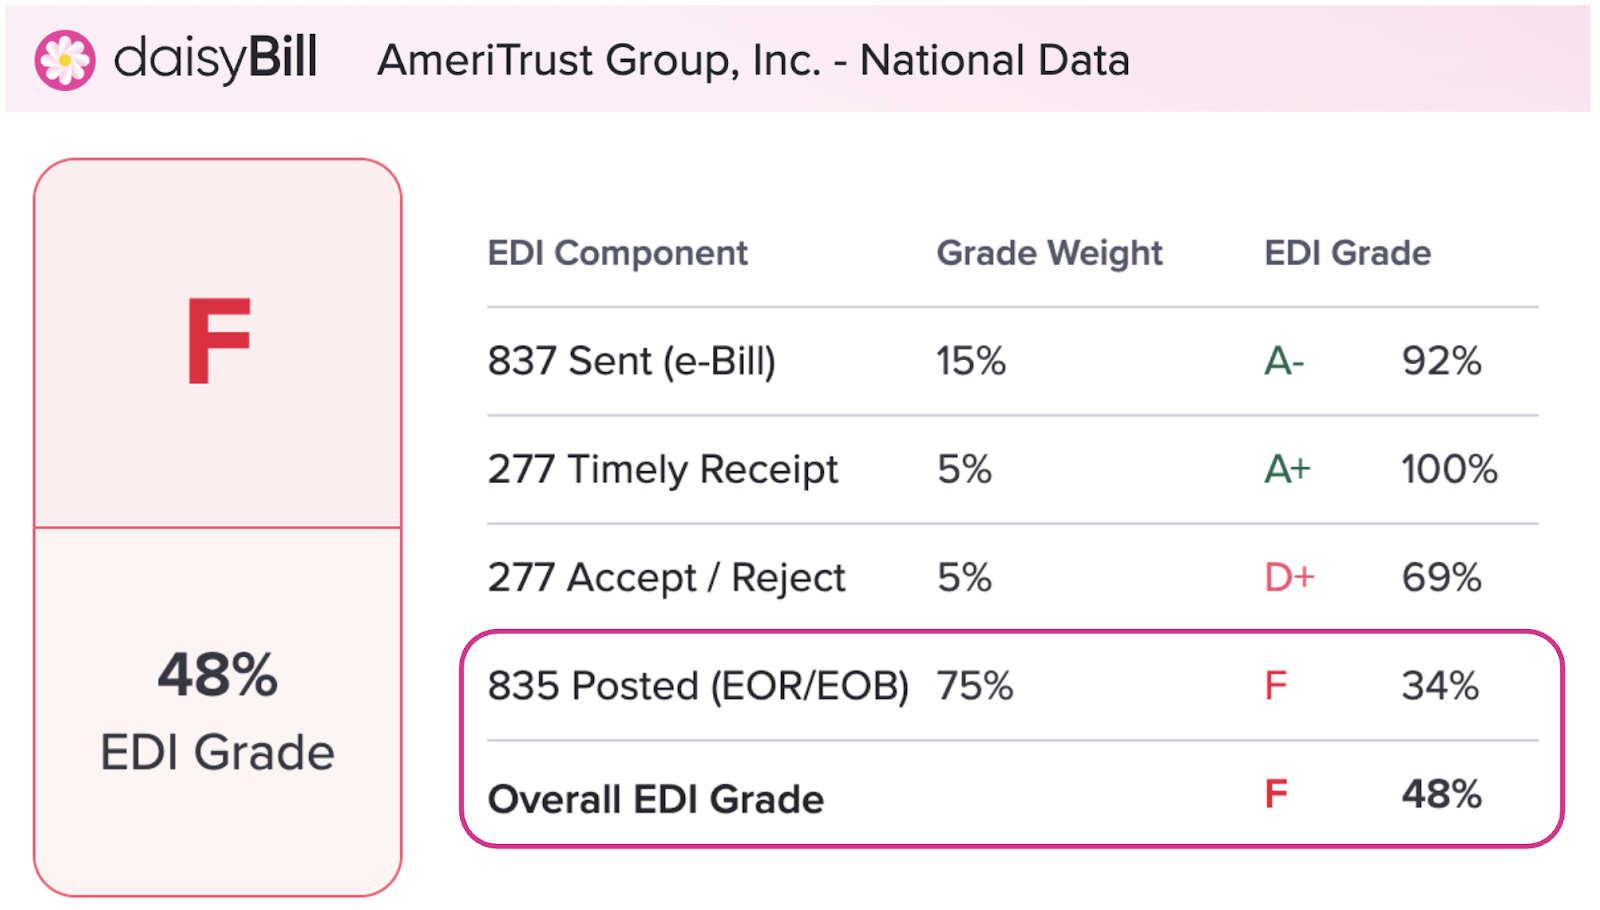Click the Overall EDI Grade row label
The height and width of the screenshot is (910, 1600).
pos(655,800)
